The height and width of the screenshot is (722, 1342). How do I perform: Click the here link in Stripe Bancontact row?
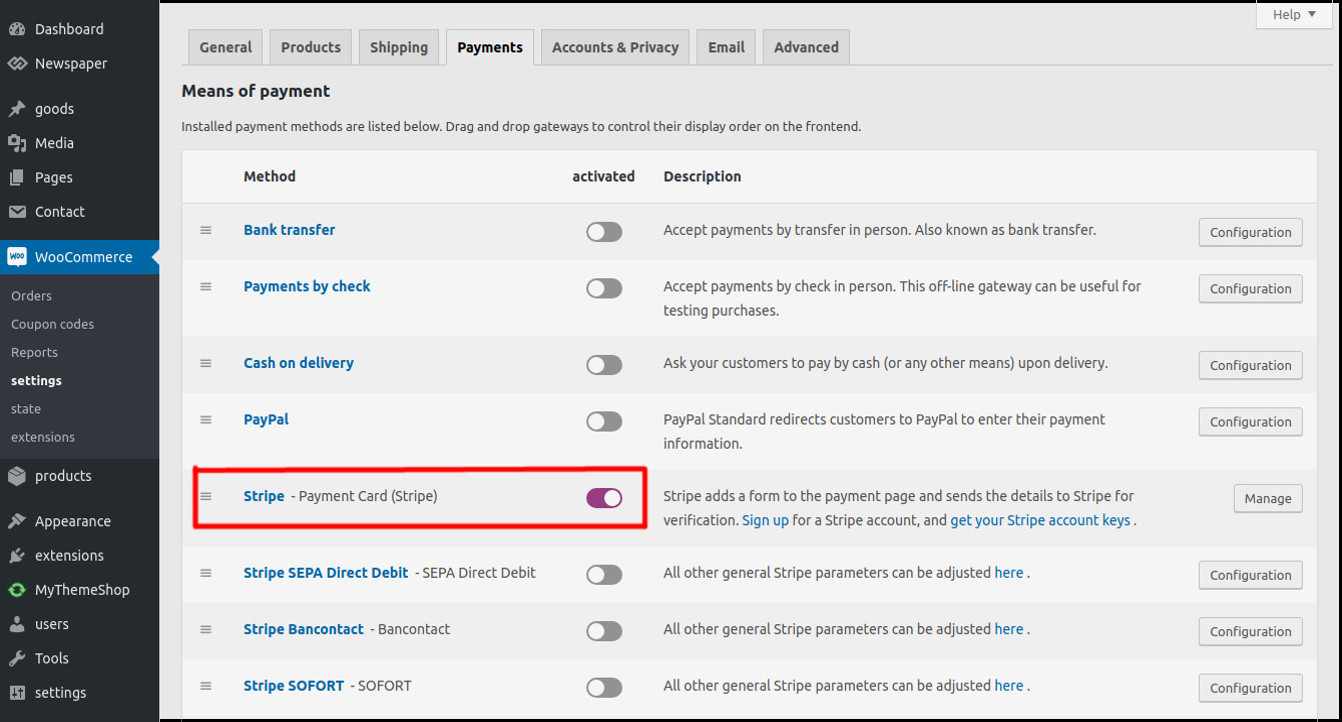pos(1009,629)
